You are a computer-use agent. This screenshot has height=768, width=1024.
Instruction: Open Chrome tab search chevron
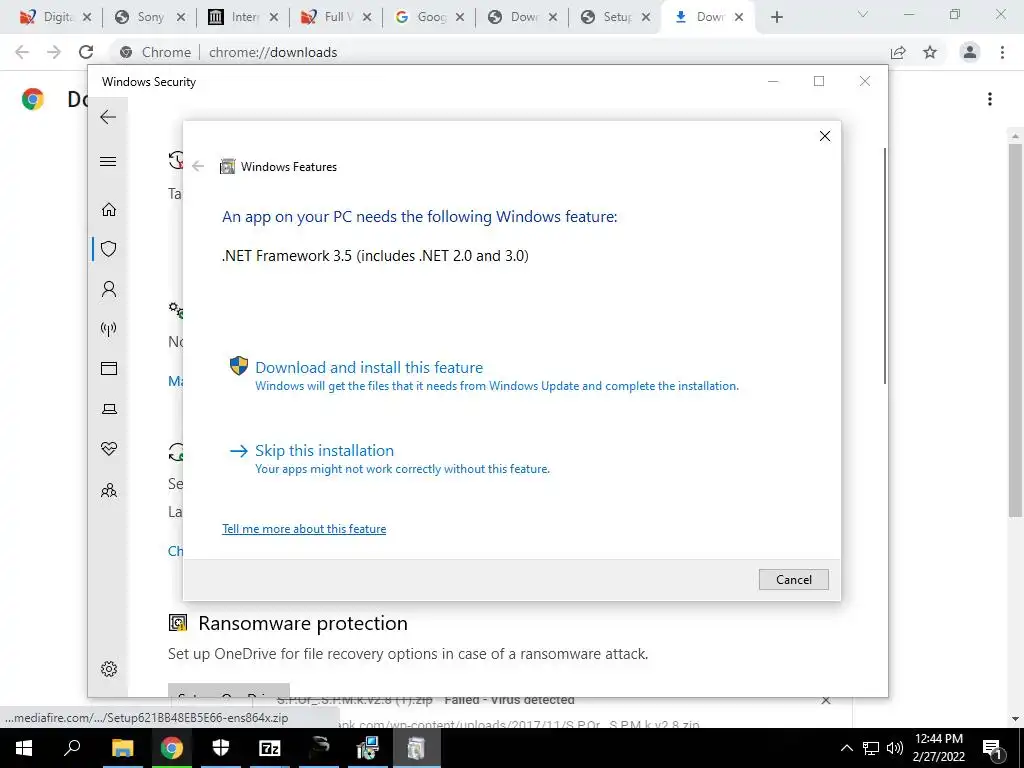tap(863, 14)
